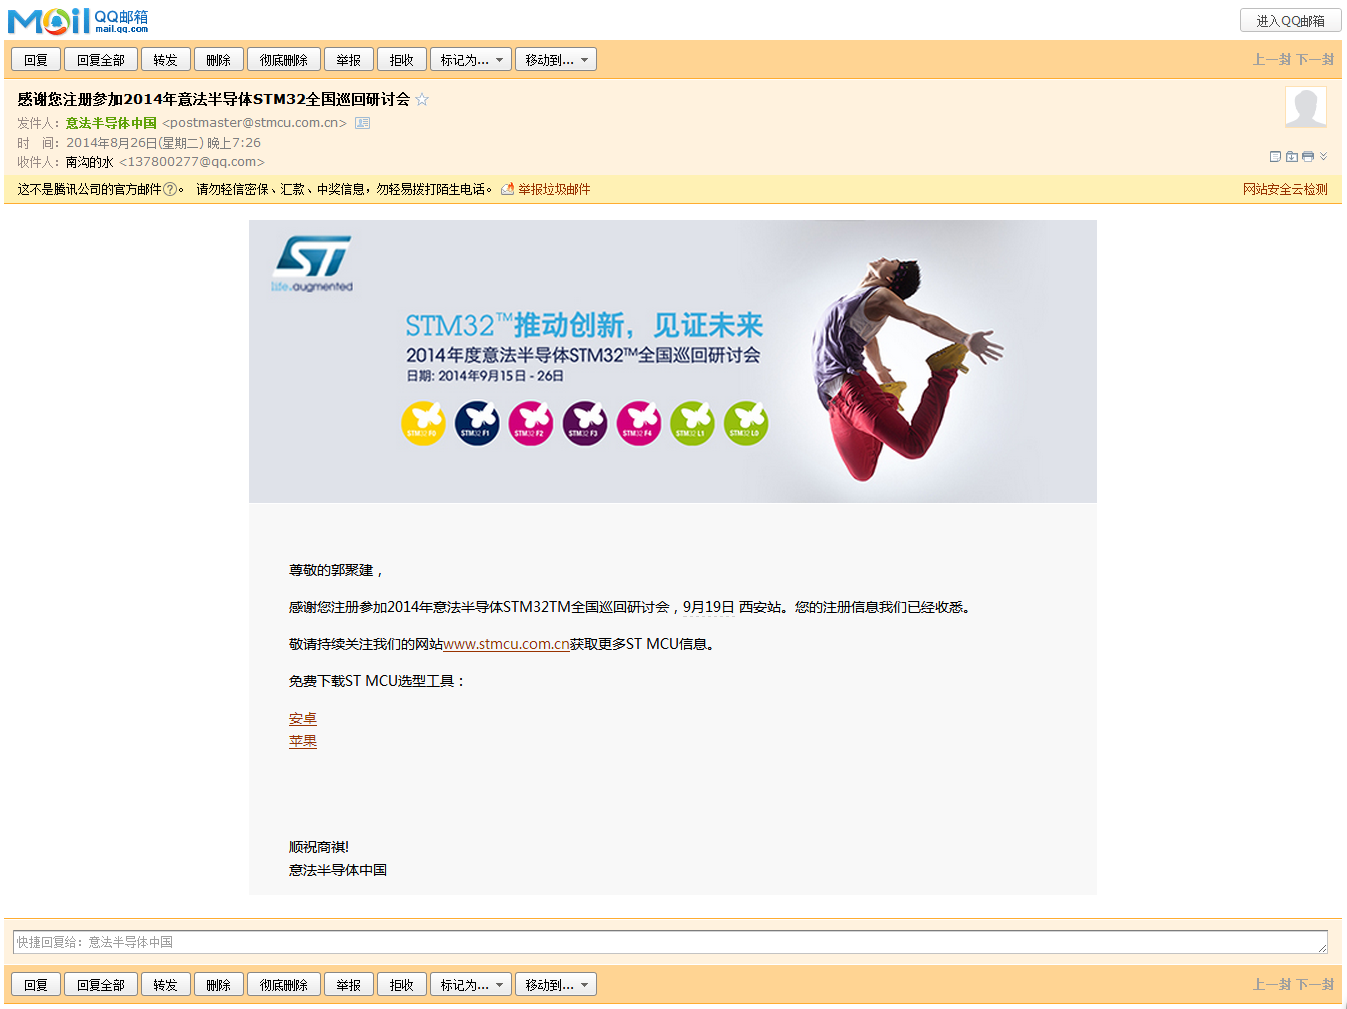Go to 下一封 in the bottom toolbar
Screen dimensions: 1347x1009
(1315, 985)
